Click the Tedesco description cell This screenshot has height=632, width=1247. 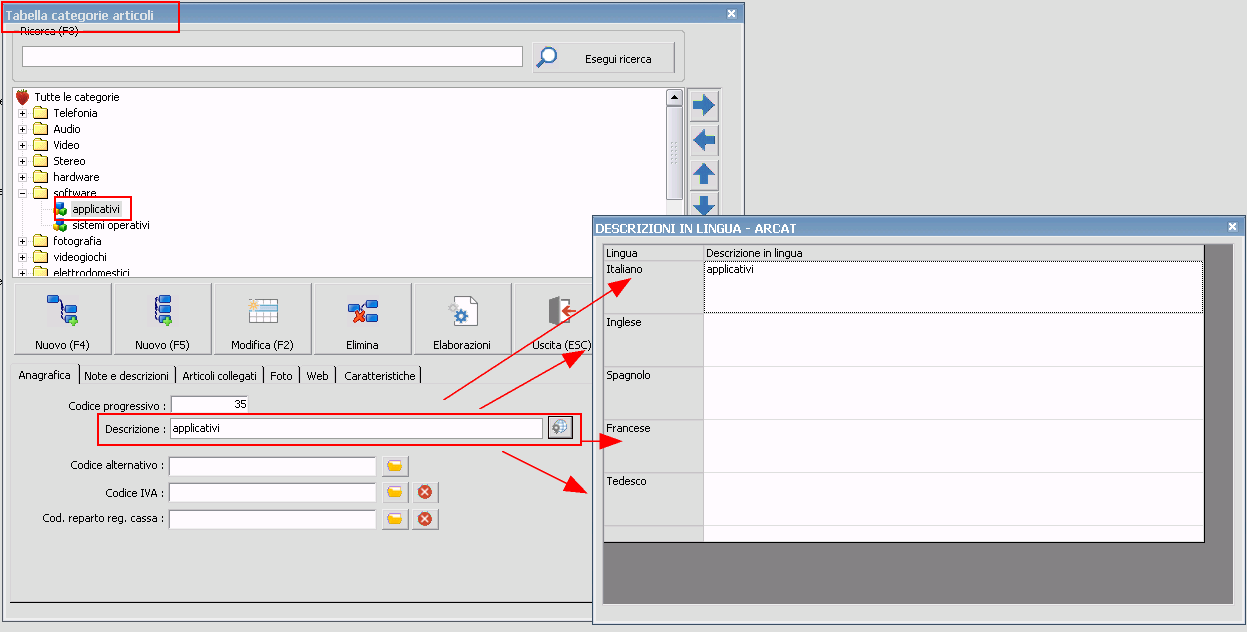click(x=953, y=499)
